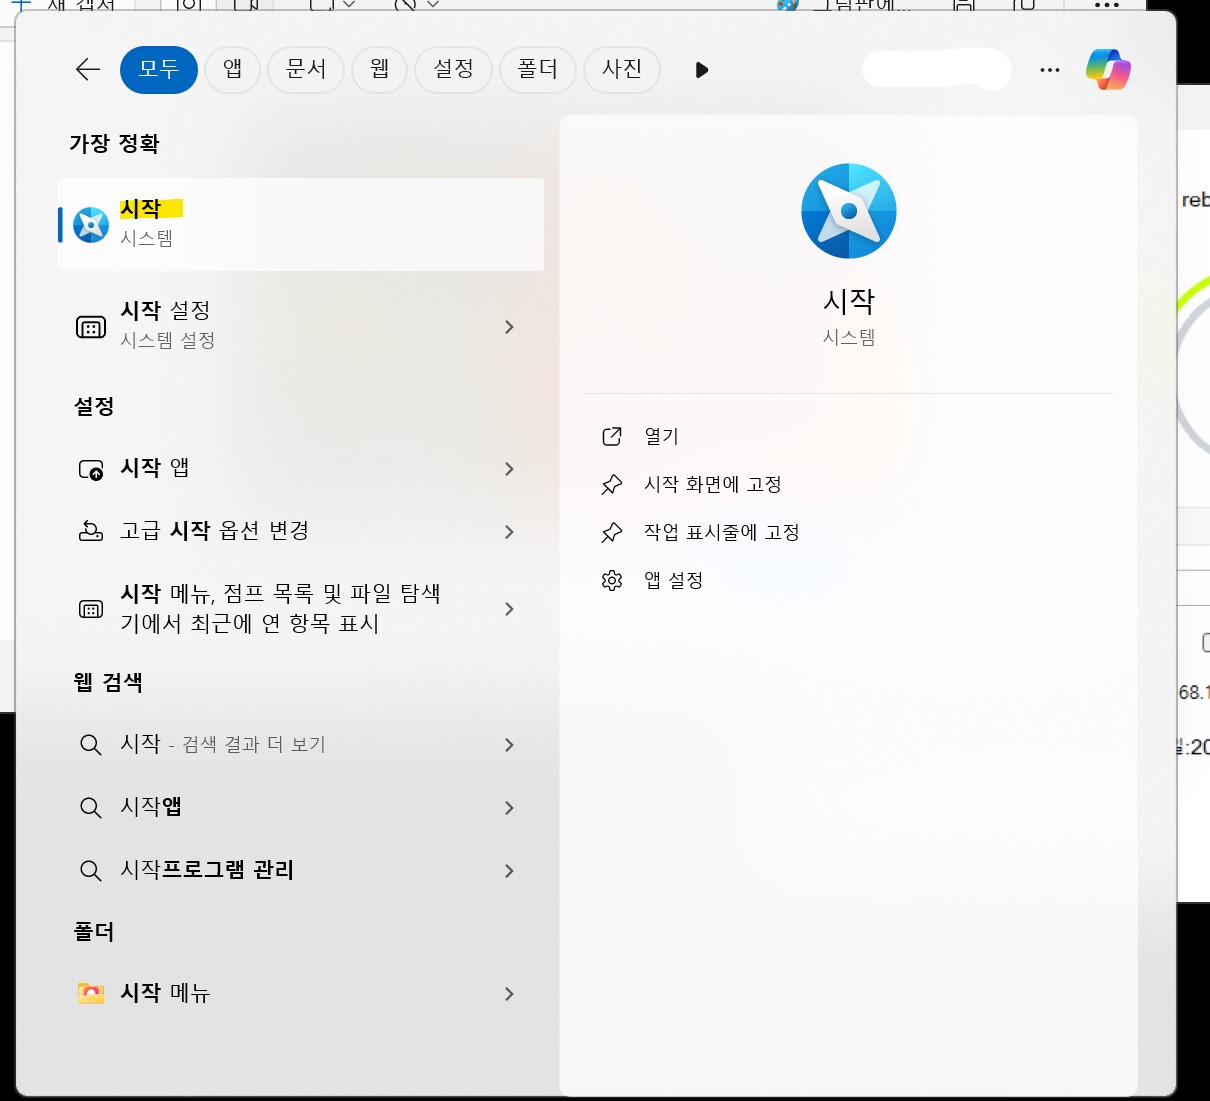Image resolution: width=1210 pixels, height=1101 pixels.
Task: Click the 고급 시작 옵션 recovery icon
Action: (x=91, y=531)
